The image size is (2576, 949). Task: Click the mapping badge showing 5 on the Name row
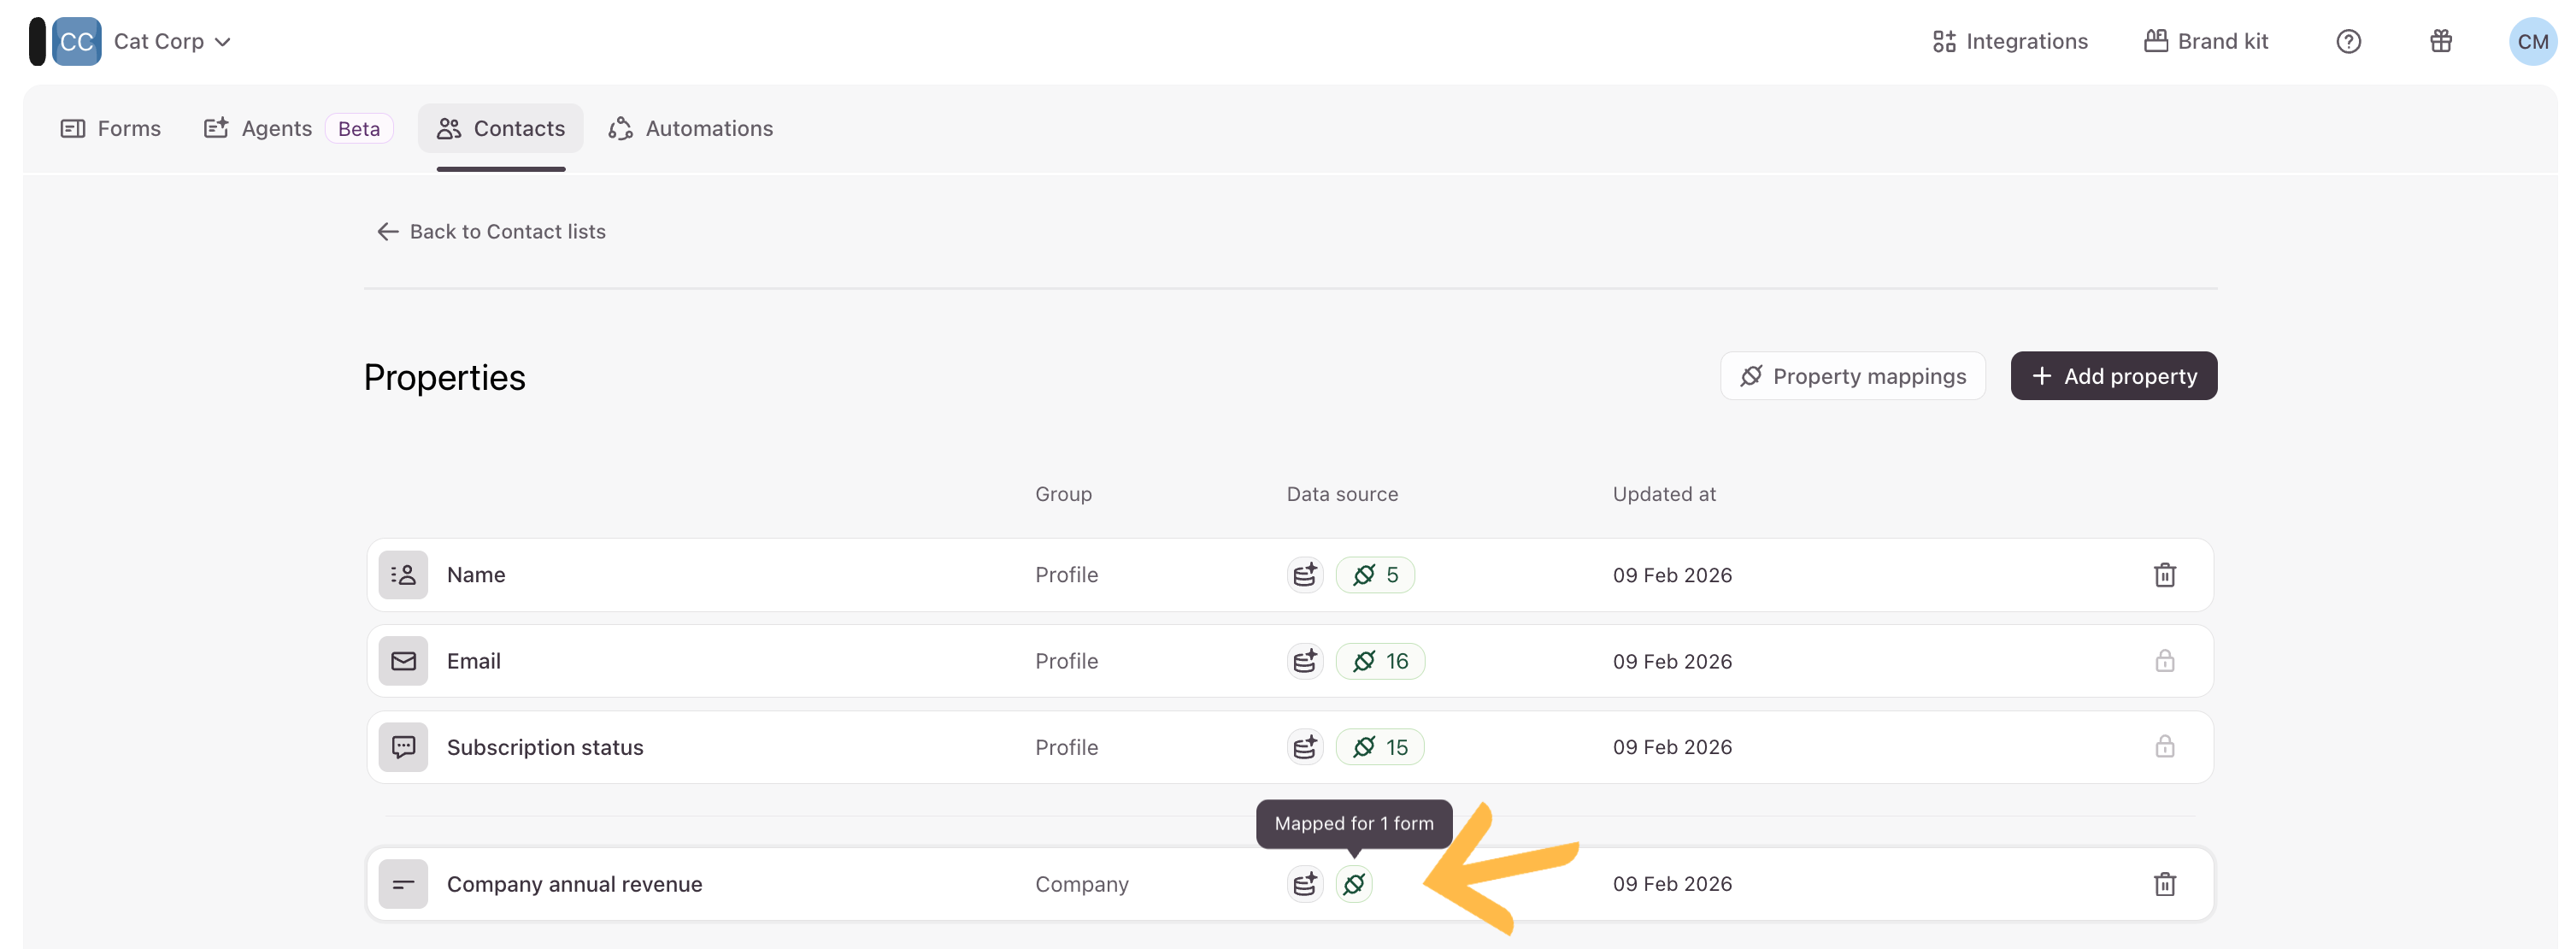click(1375, 575)
